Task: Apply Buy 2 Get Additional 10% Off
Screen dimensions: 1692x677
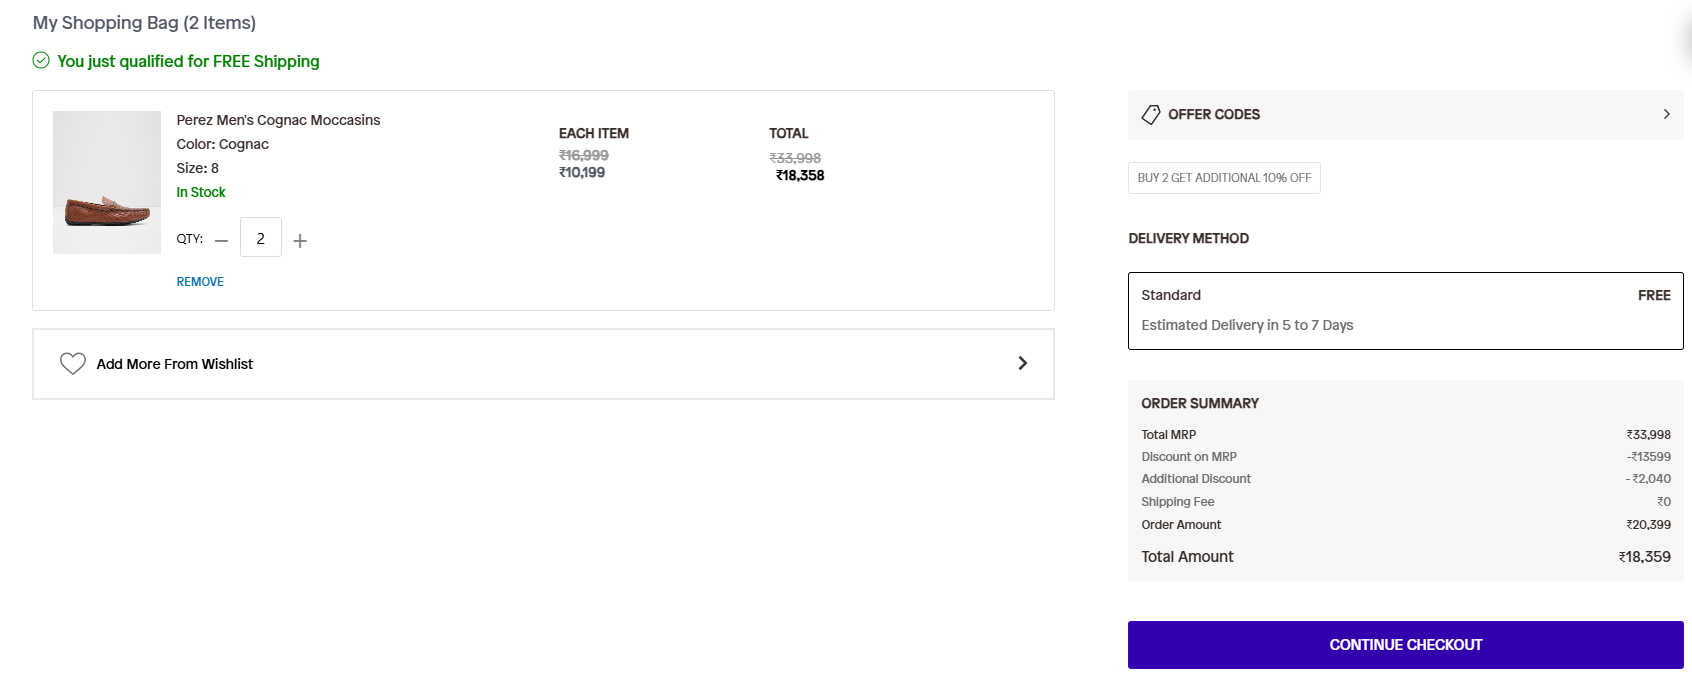Action: pos(1224,178)
